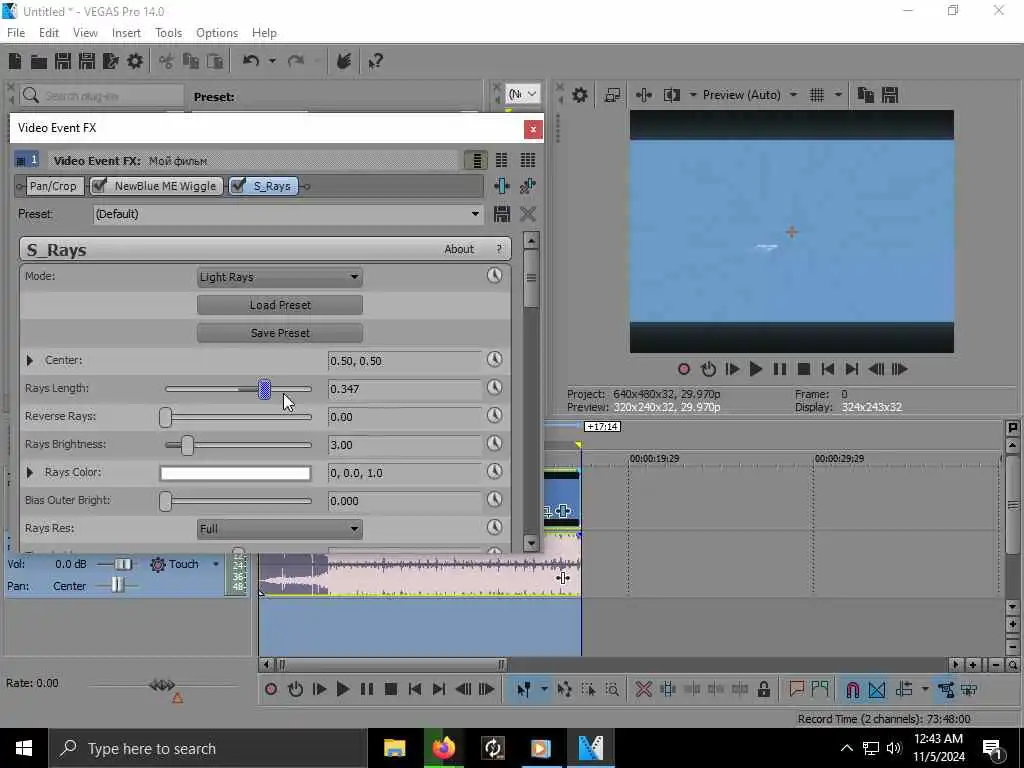The image size is (1024, 768).
Task: Open the Touch automation mode dropdown
Action: tap(216, 564)
